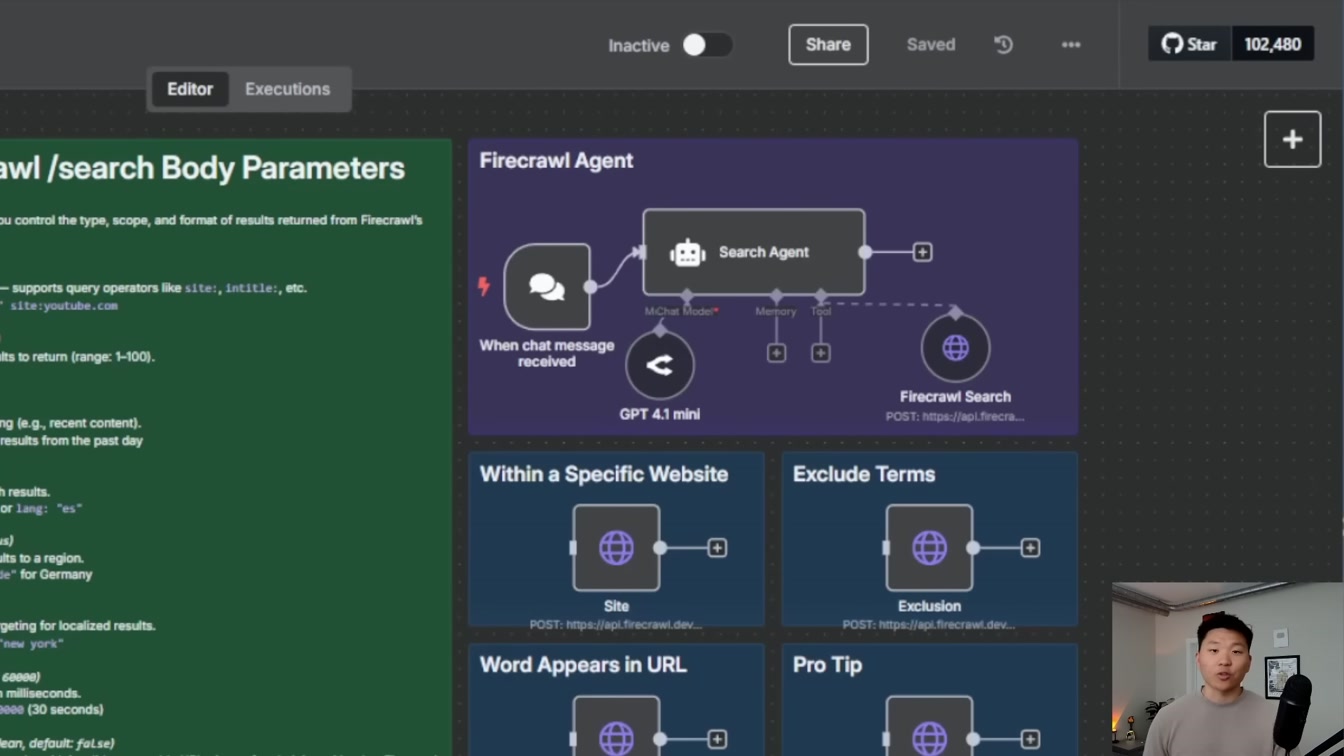Viewport: 1344px width, 756px height.
Task: Click the GitHub Star button
Action: pyautogui.click(x=1190, y=45)
